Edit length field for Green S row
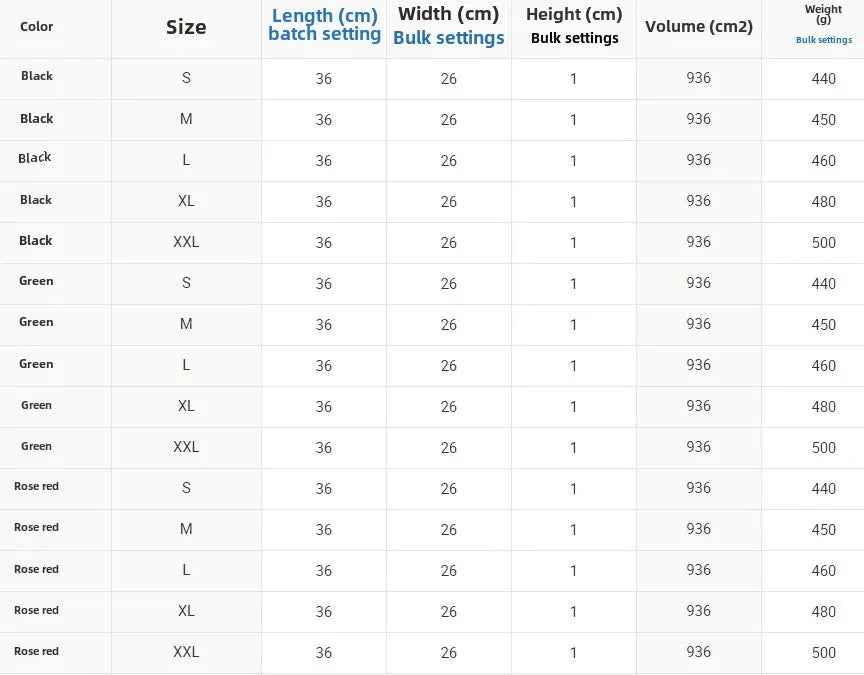864x675 pixels. [x=324, y=284]
